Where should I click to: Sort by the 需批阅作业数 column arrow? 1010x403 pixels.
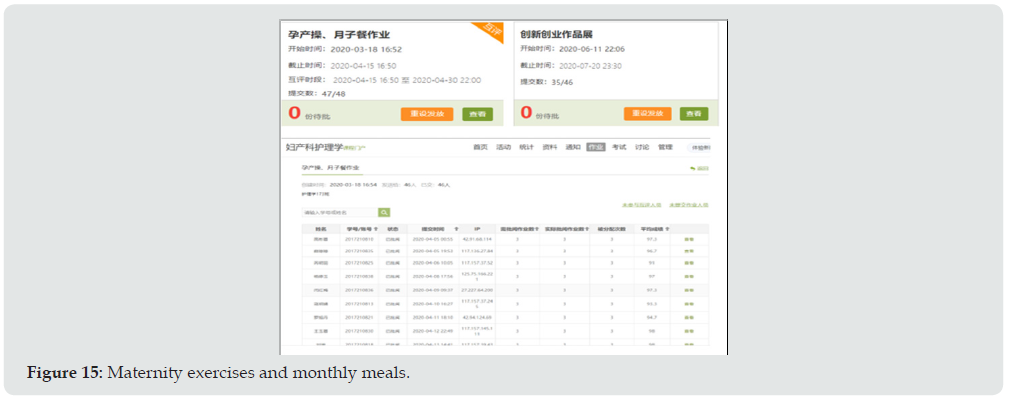pyautogui.click(x=538, y=229)
